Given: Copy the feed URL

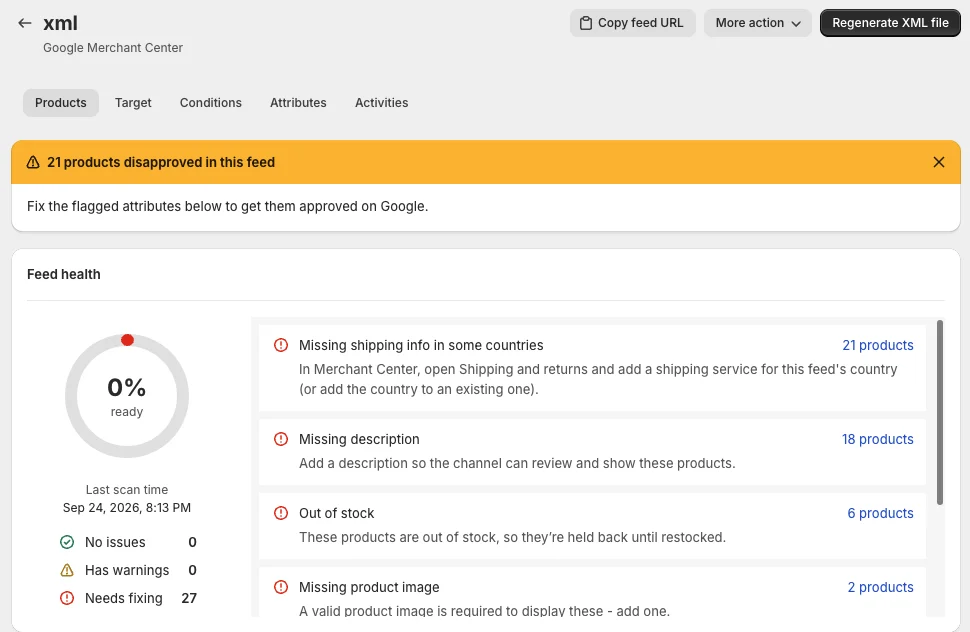Looking at the screenshot, I should click(632, 23).
